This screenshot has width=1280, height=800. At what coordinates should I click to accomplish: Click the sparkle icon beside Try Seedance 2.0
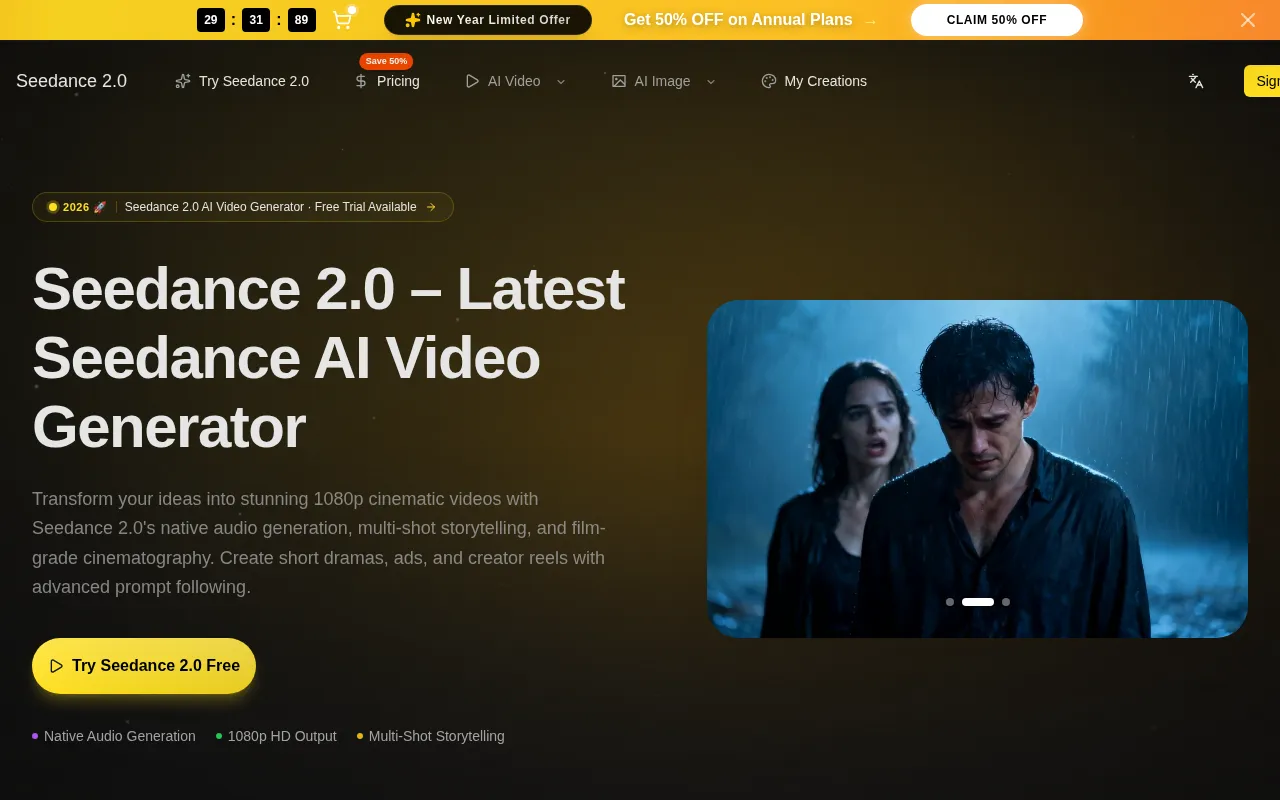coord(183,81)
